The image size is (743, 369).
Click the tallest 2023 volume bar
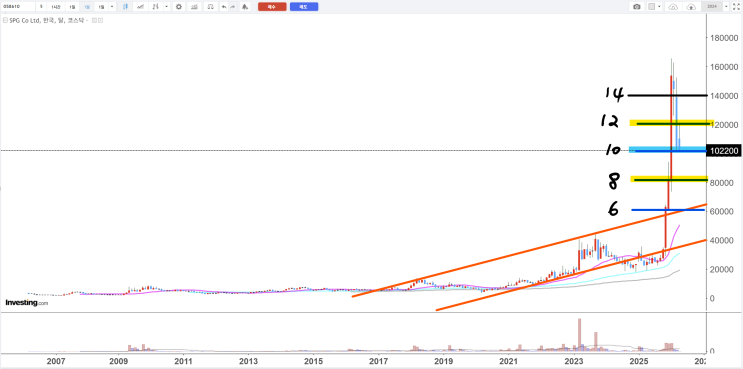pos(580,334)
